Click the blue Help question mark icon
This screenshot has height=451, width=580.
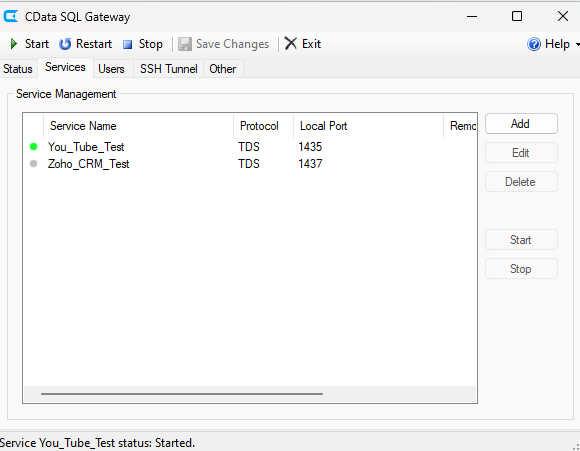point(534,44)
